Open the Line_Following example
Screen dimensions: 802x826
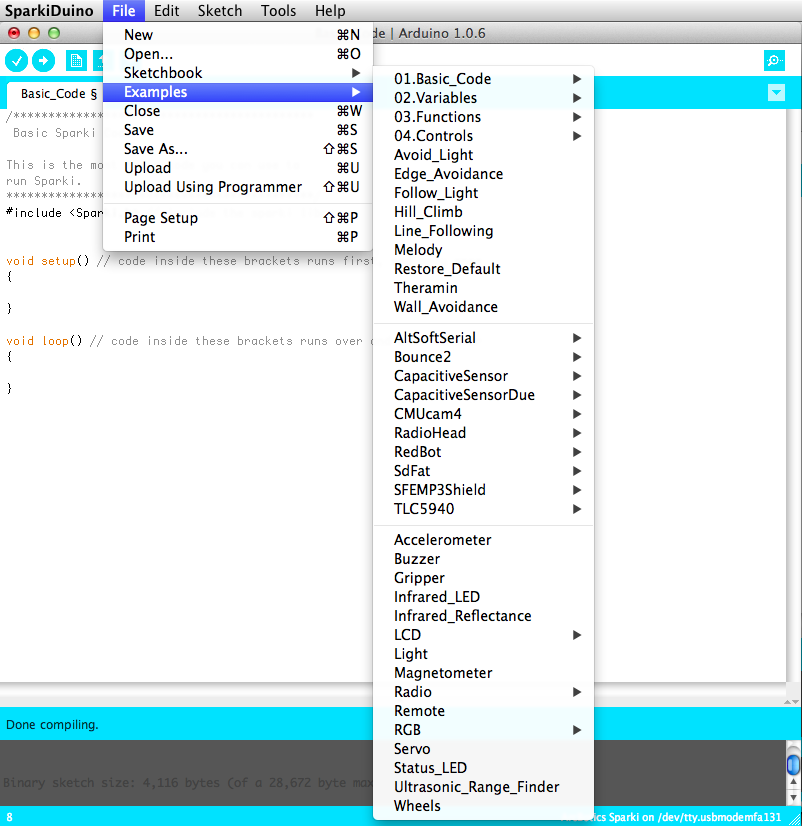484,230
